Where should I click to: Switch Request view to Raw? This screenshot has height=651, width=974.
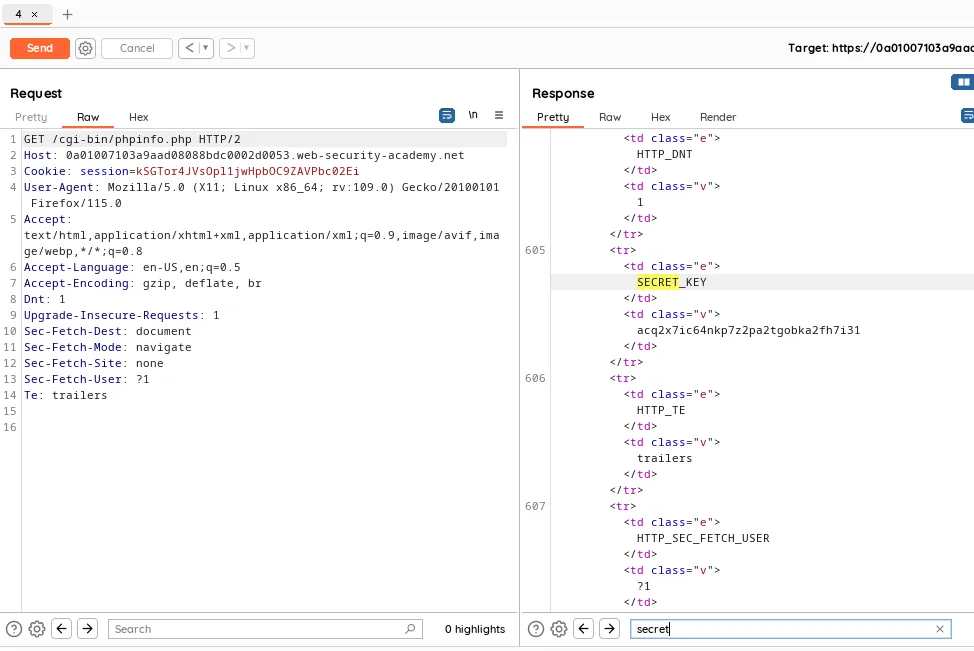click(88, 117)
